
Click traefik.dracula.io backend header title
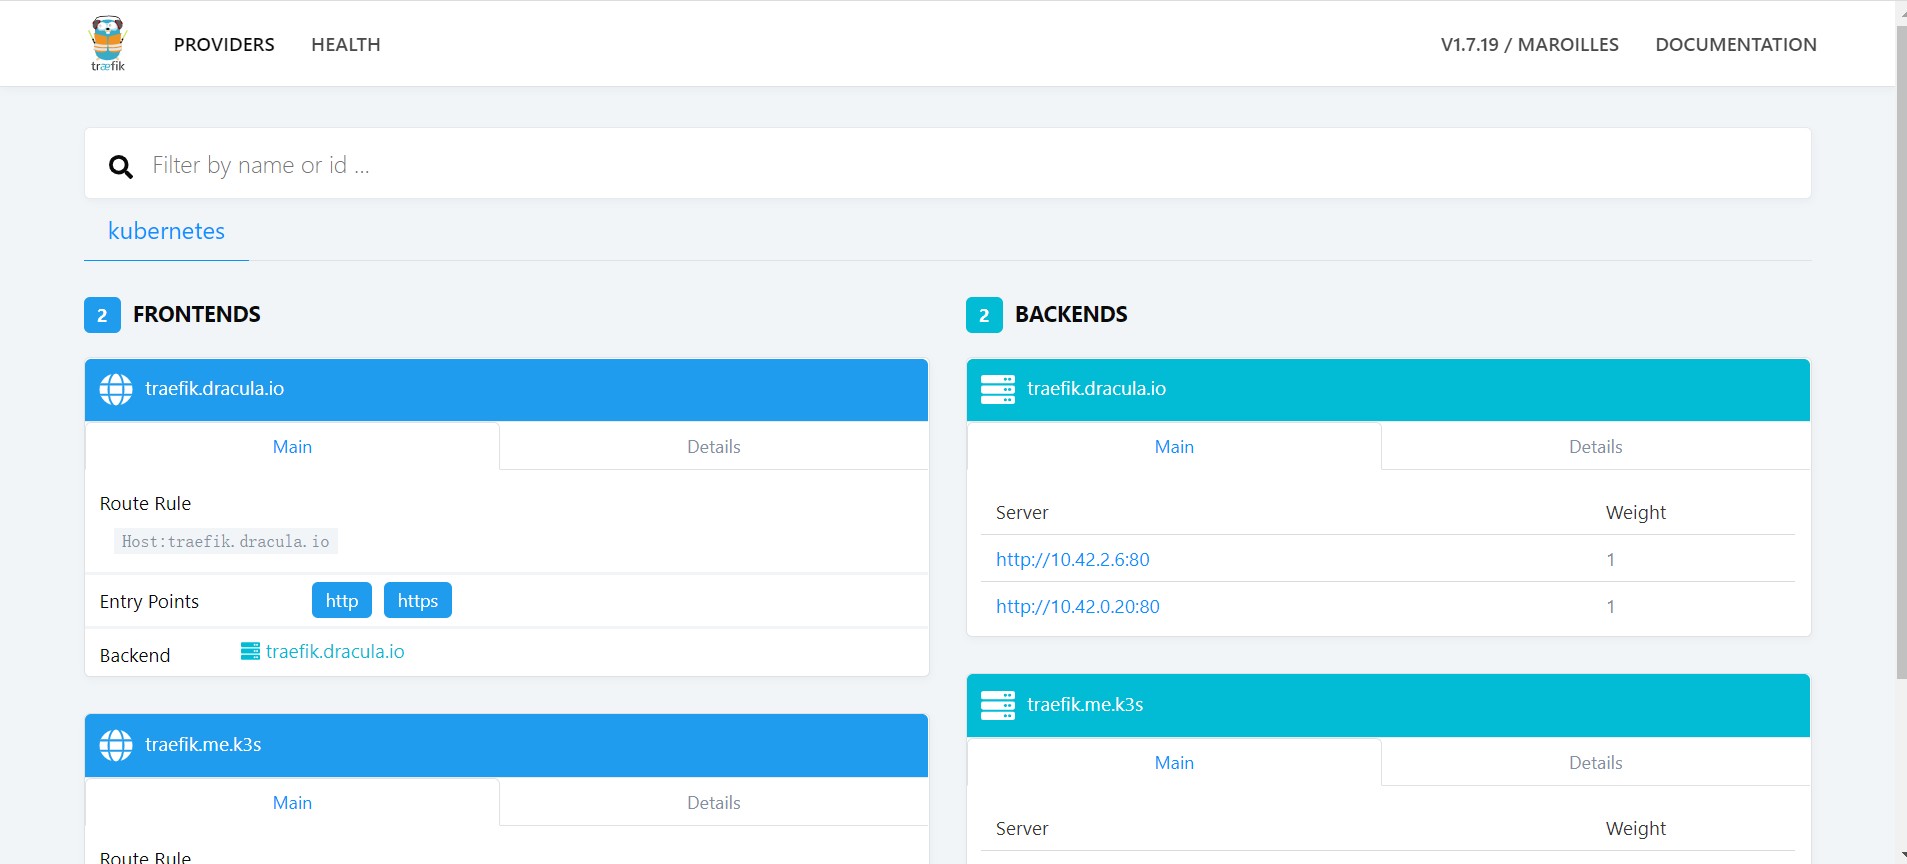(1097, 388)
